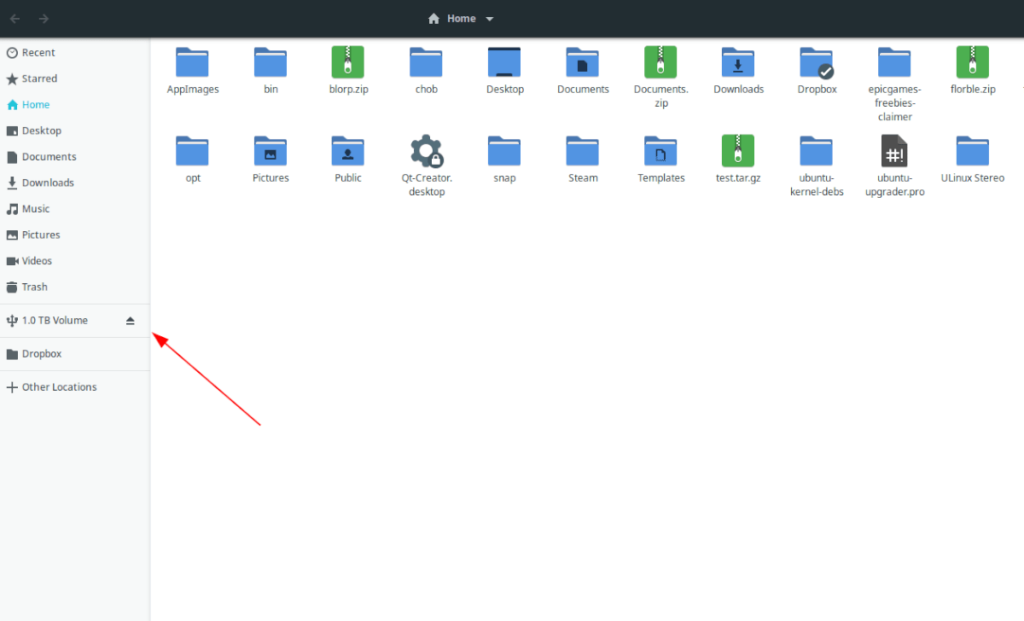The image size is (1024, 621).
Task: Open Other Locations in the sidebar
Action: coord(74,387)
